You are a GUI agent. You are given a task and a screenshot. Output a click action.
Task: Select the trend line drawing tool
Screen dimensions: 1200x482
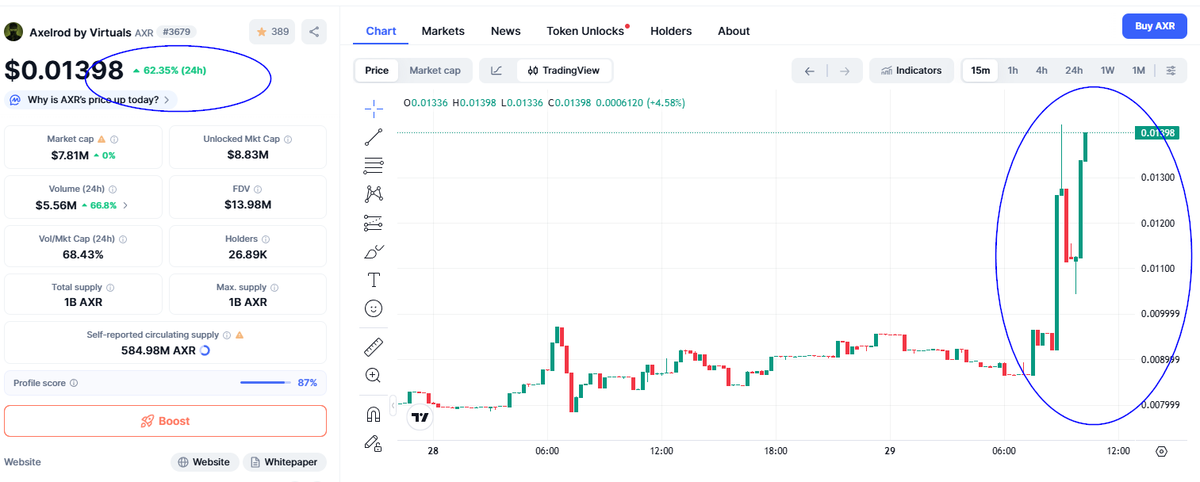tap(373, 137)
